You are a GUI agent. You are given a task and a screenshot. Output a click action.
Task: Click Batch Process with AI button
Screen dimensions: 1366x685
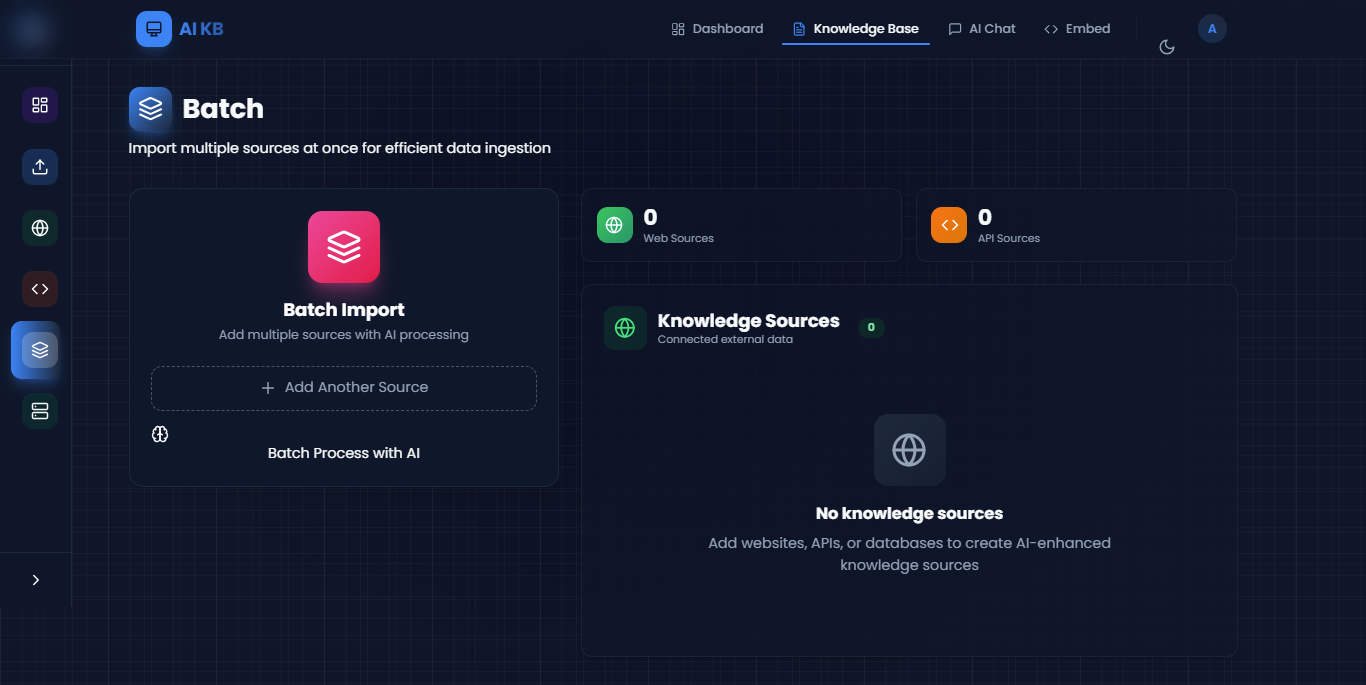[344, 453]
